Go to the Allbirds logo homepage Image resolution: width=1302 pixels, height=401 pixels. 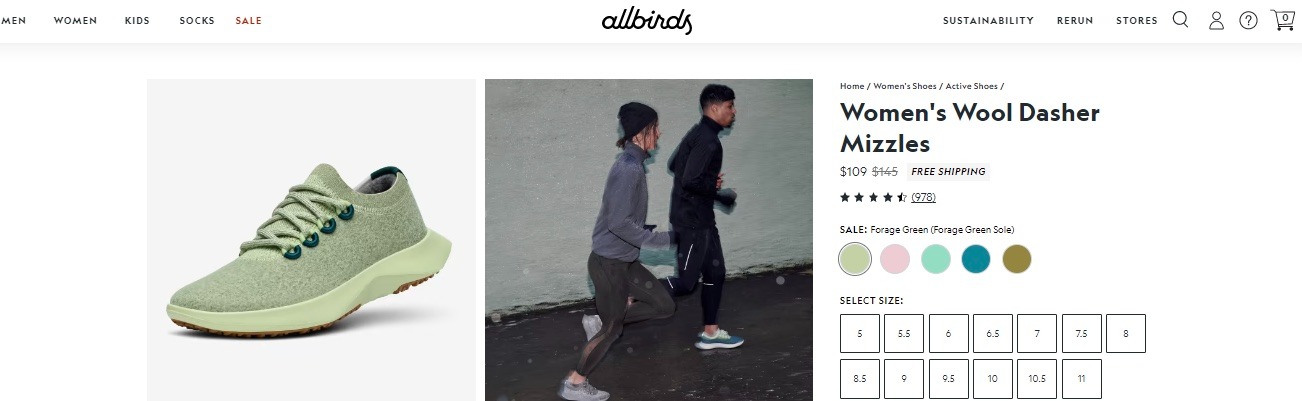coord(647,21)
